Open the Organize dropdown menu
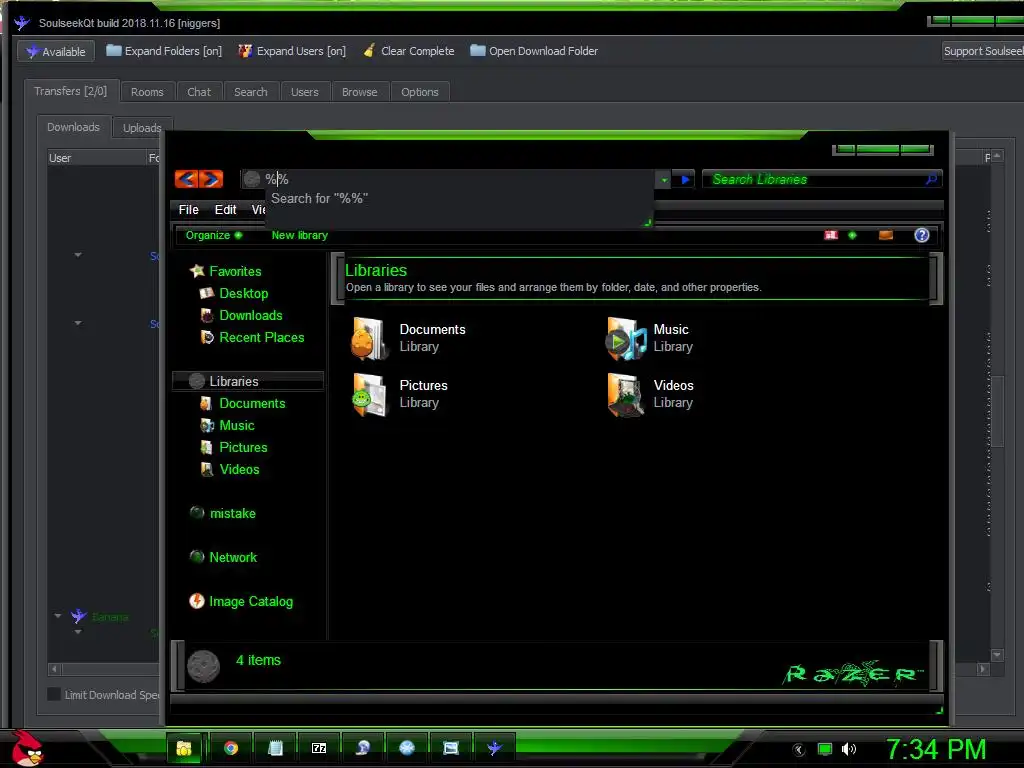 pyautogui.click(x=214, y=235)
